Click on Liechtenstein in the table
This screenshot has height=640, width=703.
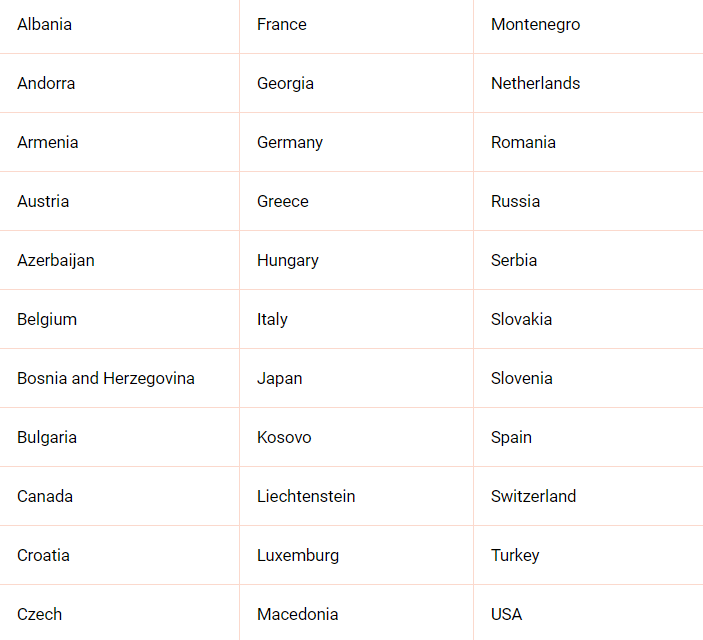(x=306, y=497)
